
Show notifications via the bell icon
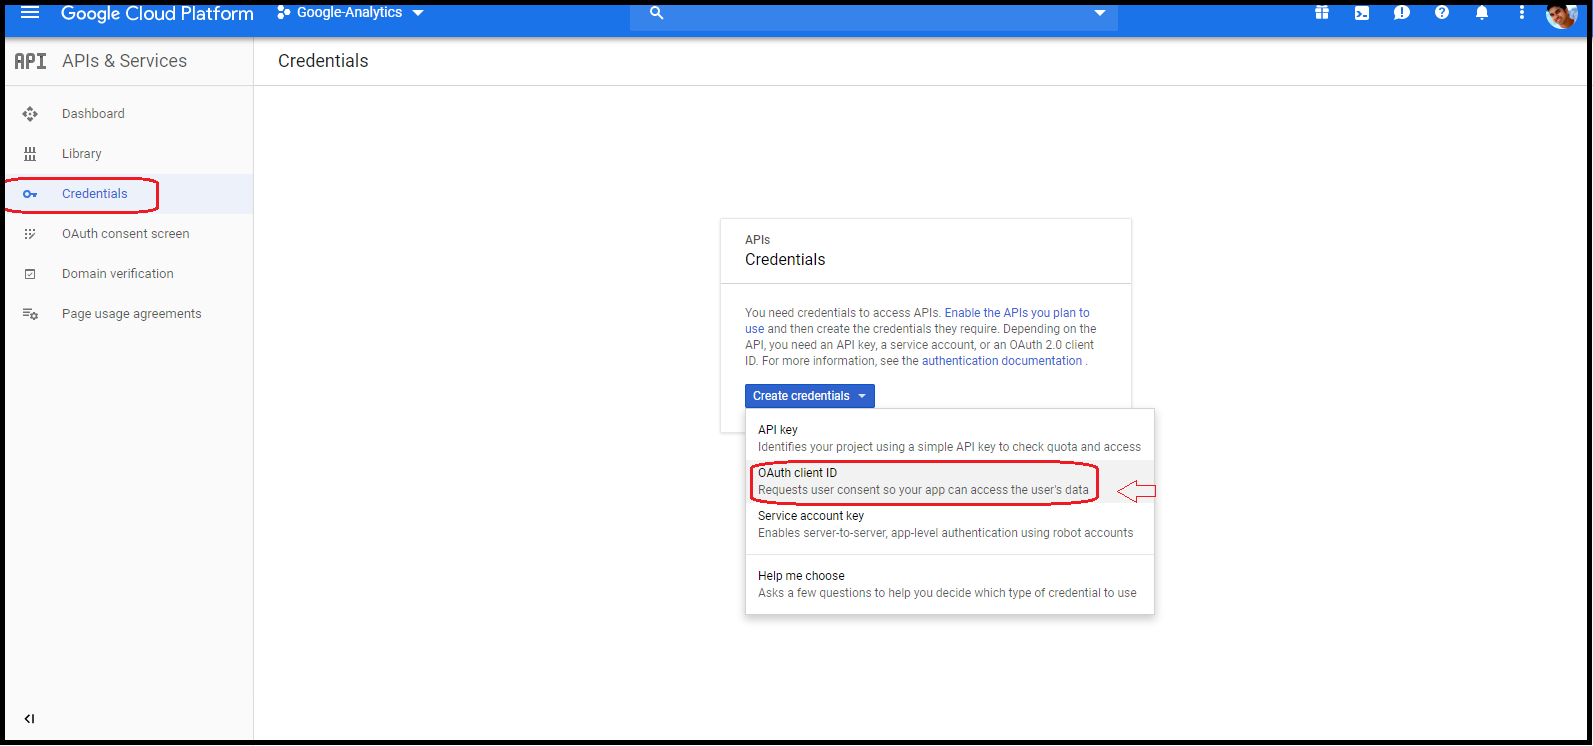tap(1482, 13)
